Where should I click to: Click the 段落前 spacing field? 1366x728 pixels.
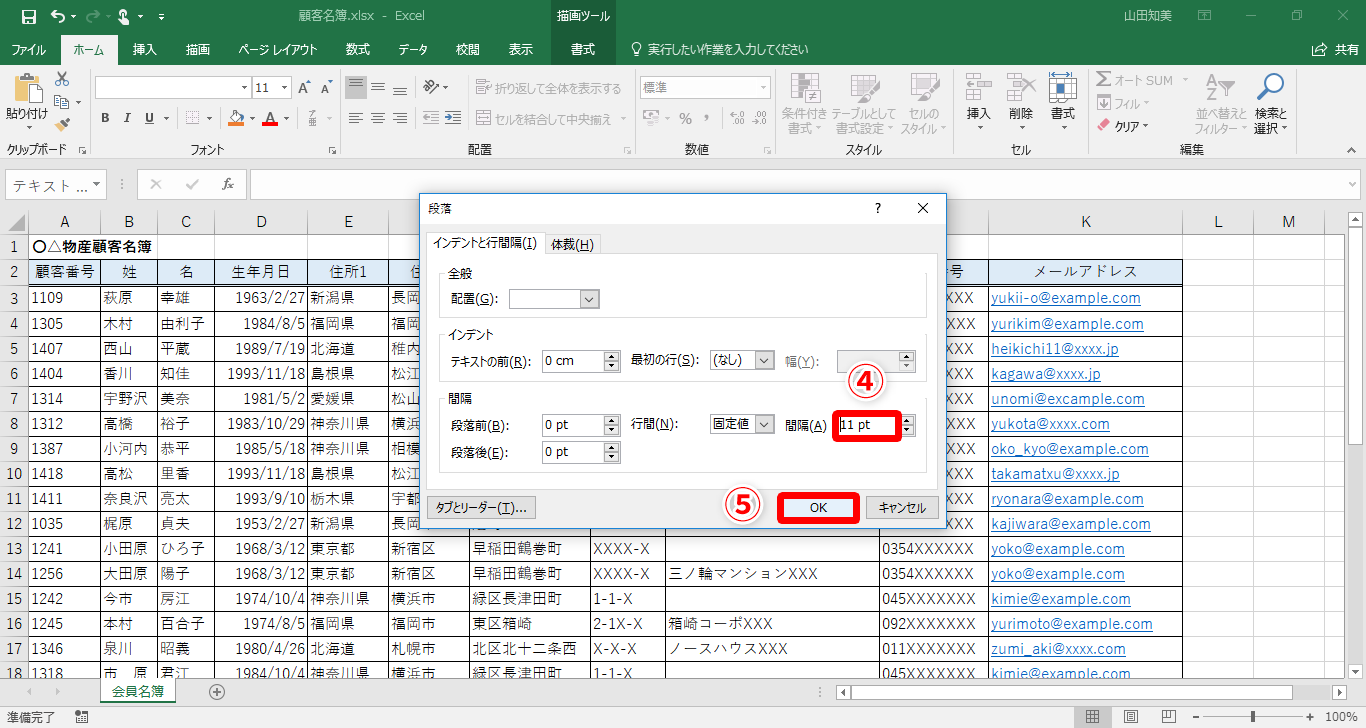[573, 425]
